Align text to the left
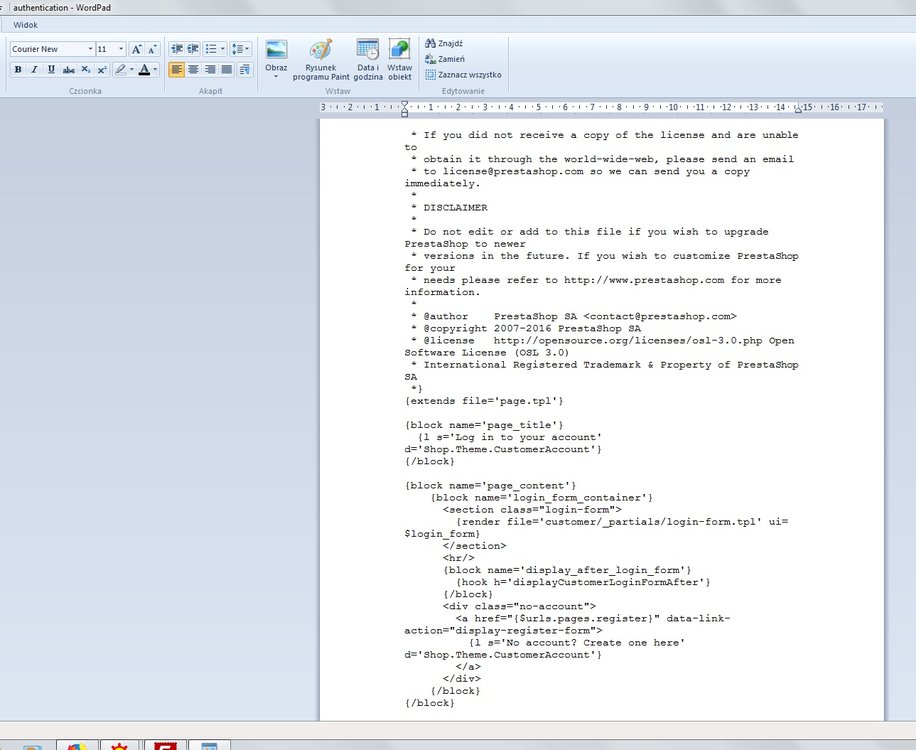 click(176, 70)
